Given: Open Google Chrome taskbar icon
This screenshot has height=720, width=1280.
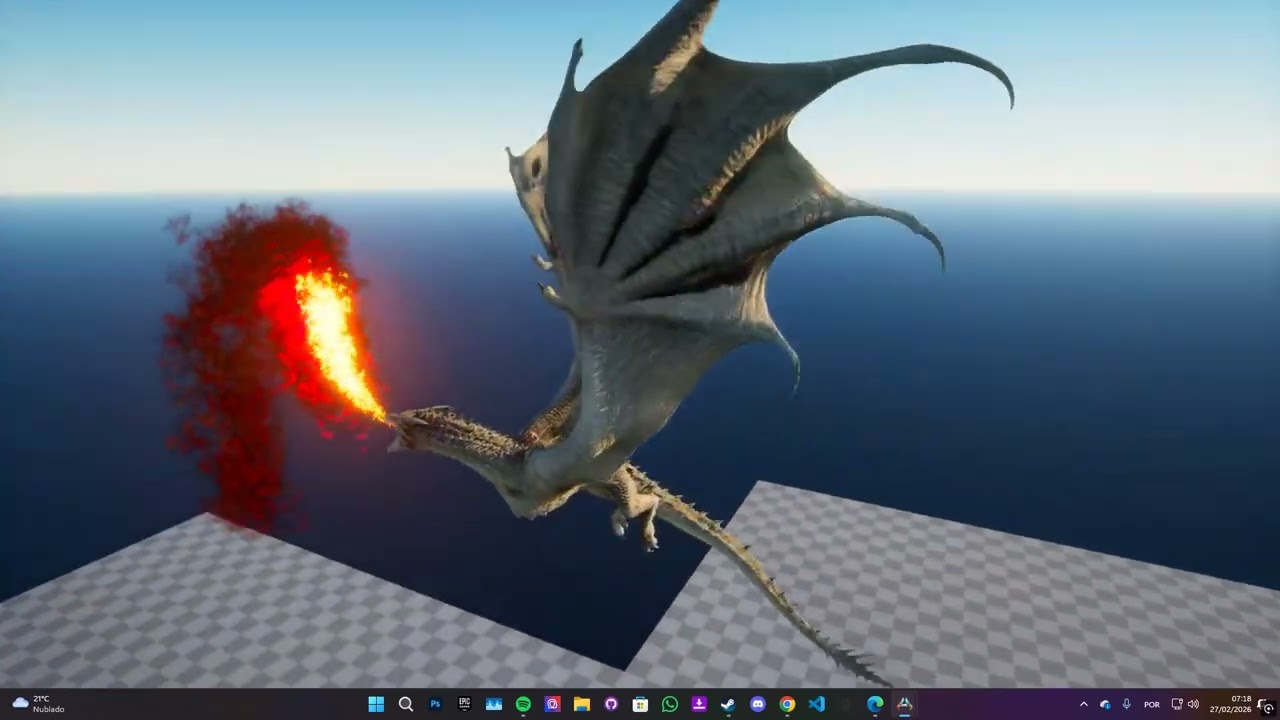Looking at the screenshot, I should 787,704.
